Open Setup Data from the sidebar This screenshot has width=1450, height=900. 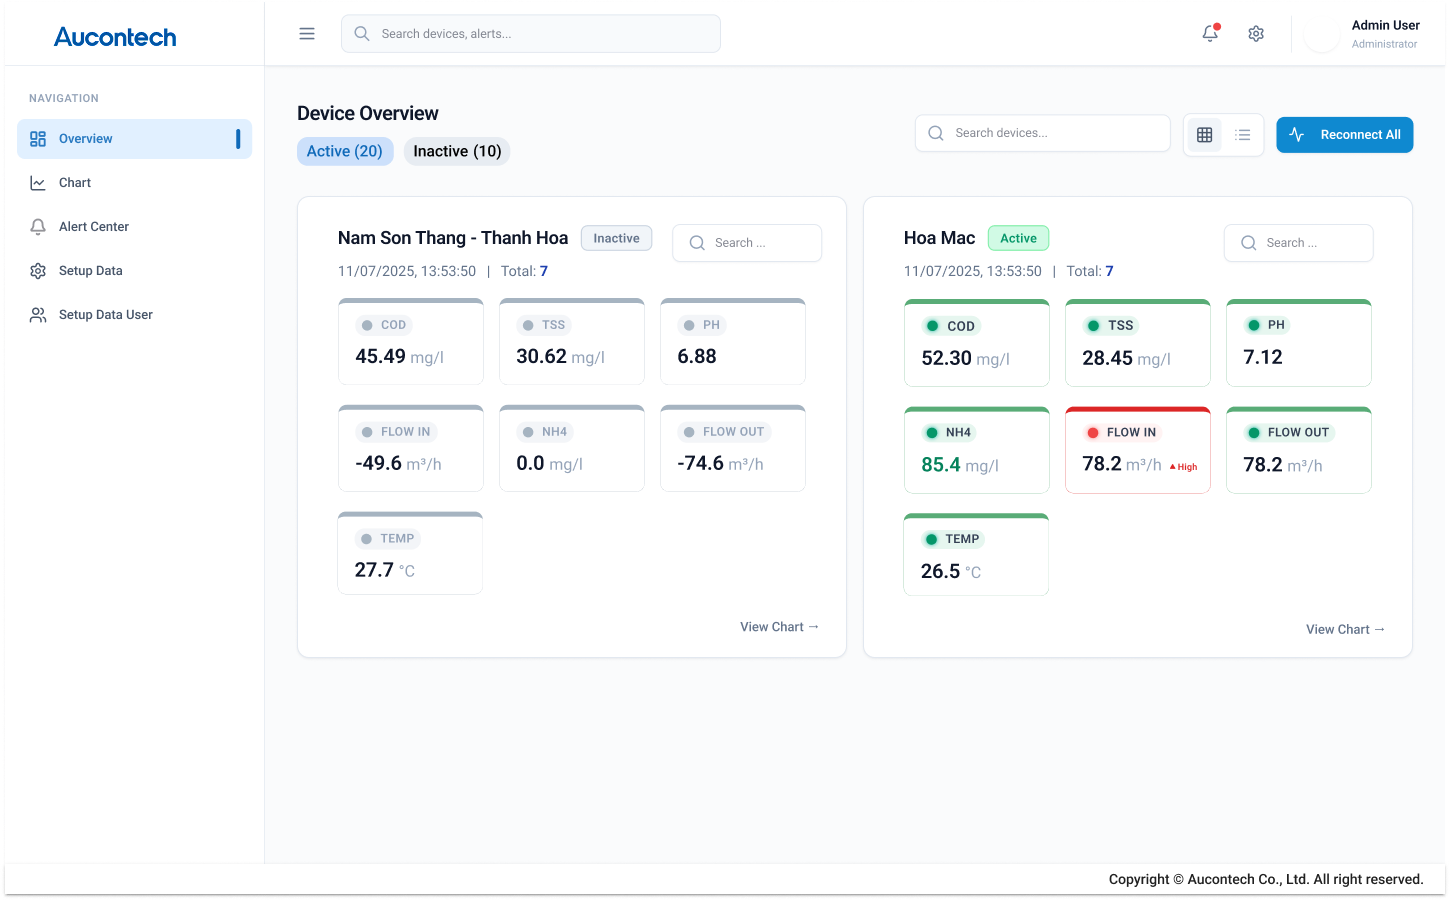coord(91,270)
